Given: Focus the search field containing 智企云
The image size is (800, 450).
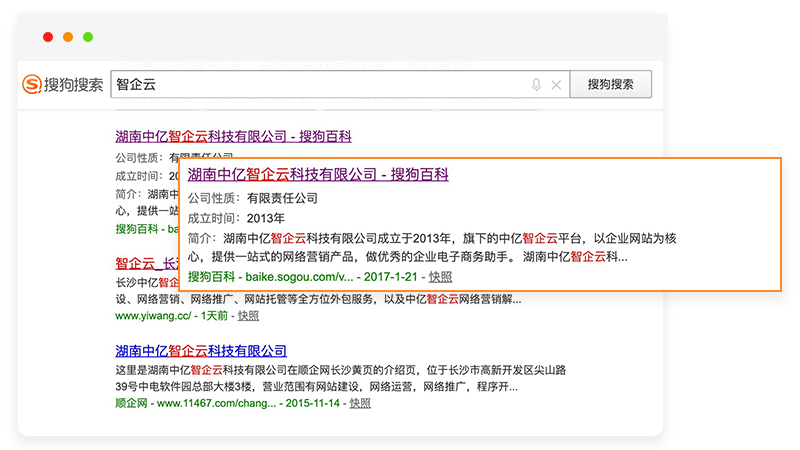Looking at the screenshot, I should tap(340, 84).
